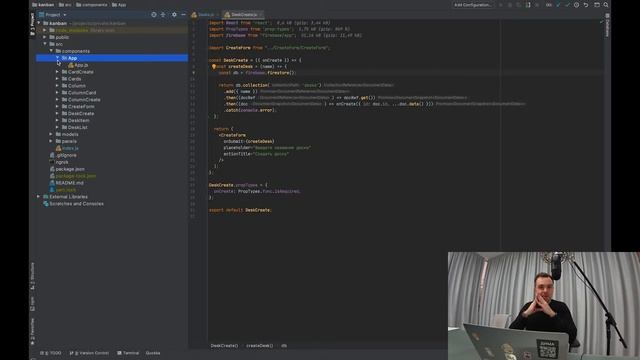Screen dimensions: 640x360
Task: Collapse the kanban root project node
Action: click(39, 23)
